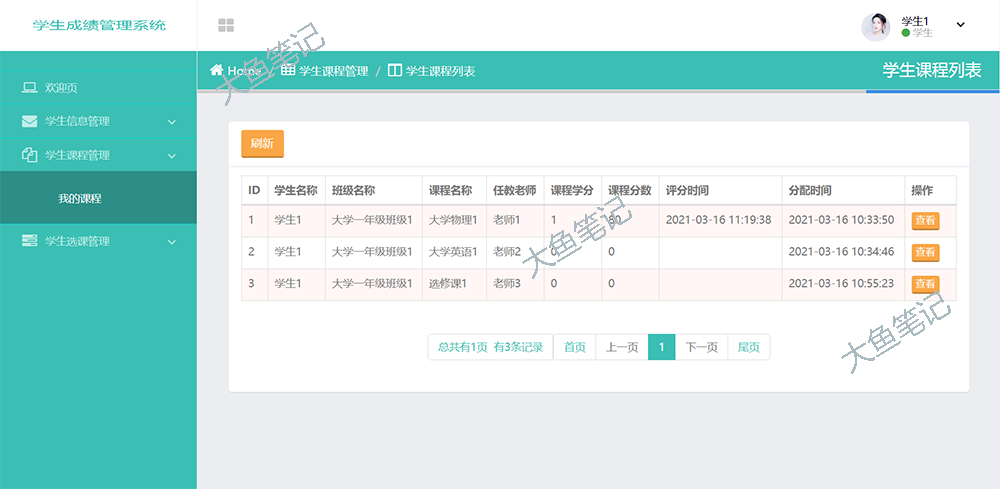Image resolution: width=1000 pixels, height=489 pixels.
Task: Click the 2021-03-16 10:34:46 assignment time
Action: pyautogui.click(x=841, y=252)
